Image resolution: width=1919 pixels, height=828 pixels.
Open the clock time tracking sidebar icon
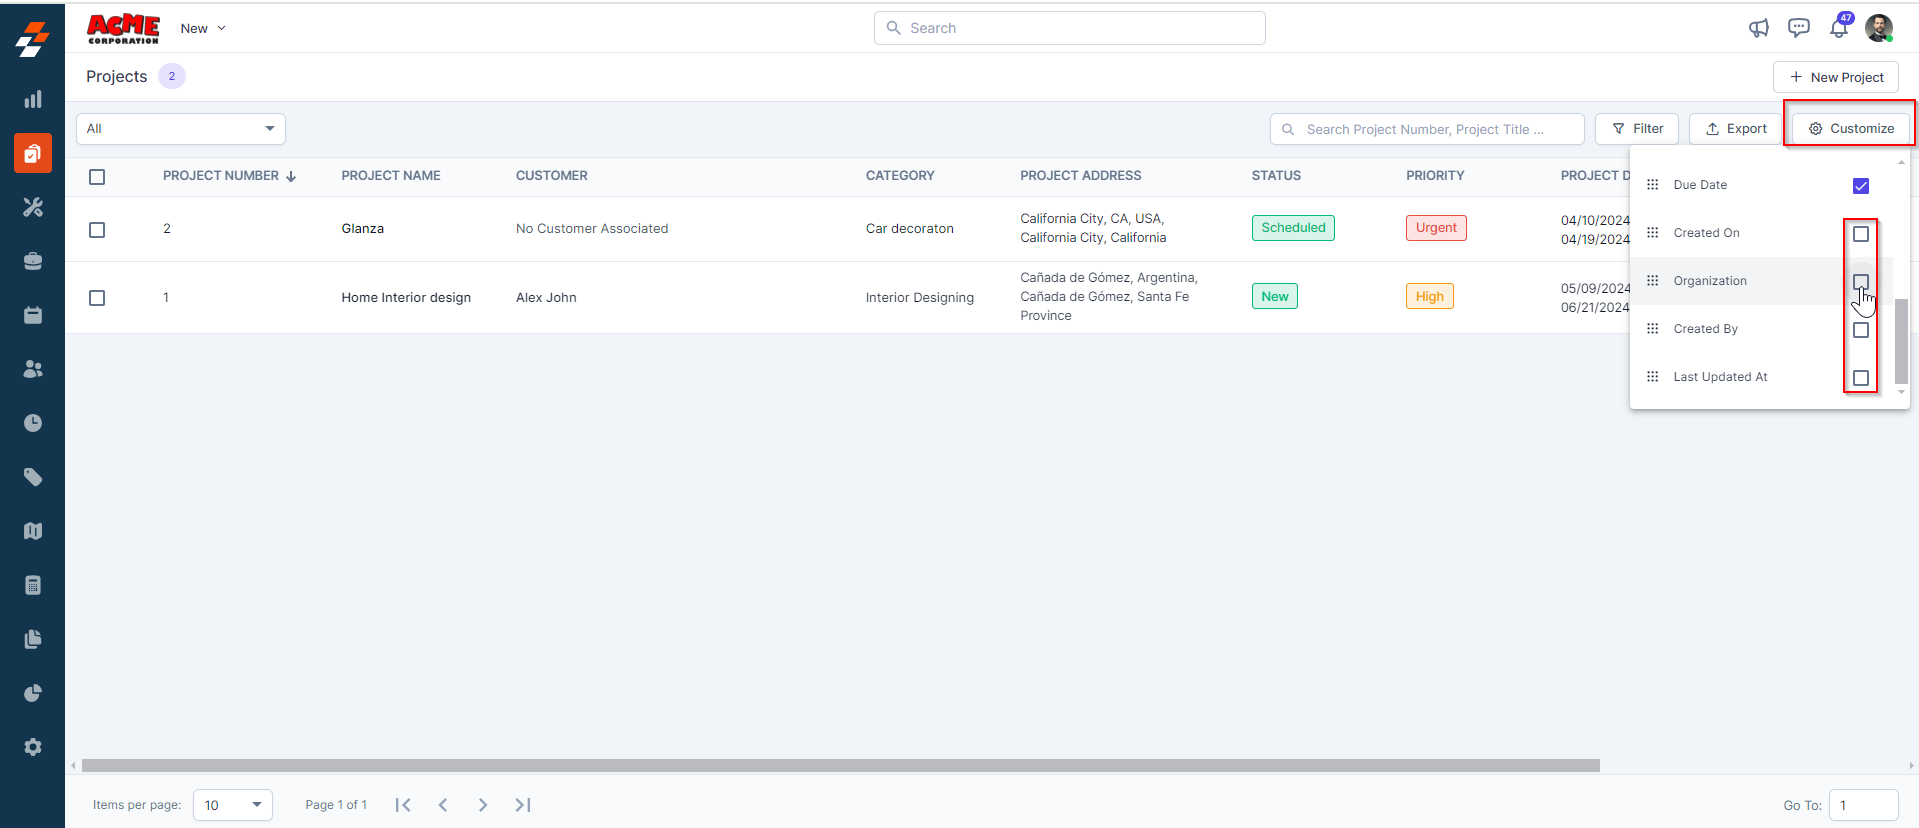(x=33, y=423)
